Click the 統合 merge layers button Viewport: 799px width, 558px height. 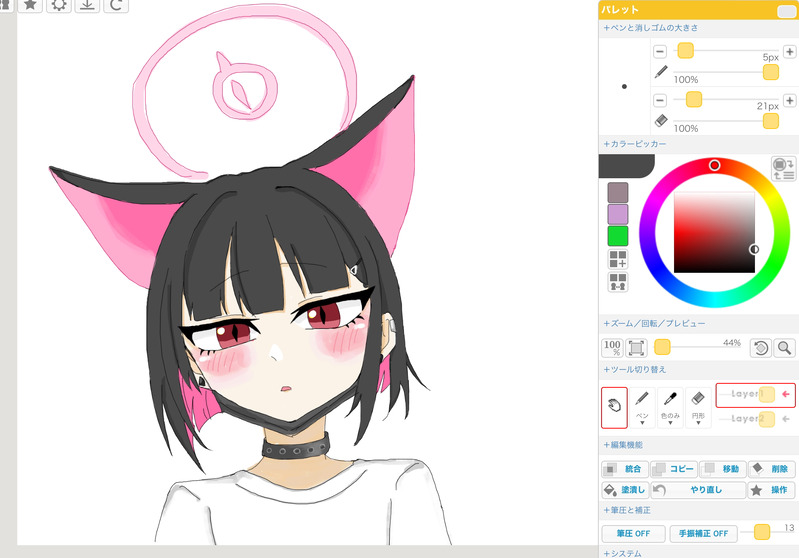tap(625, 469)
